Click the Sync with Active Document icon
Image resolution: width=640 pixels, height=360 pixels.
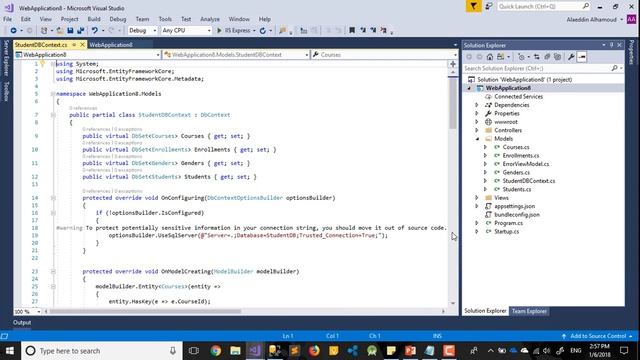[536, 57]
